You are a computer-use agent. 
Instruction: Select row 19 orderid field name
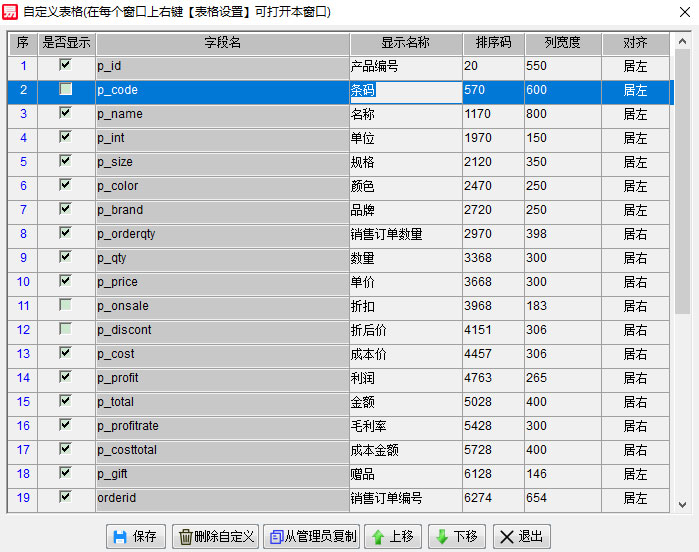(222, 498)
